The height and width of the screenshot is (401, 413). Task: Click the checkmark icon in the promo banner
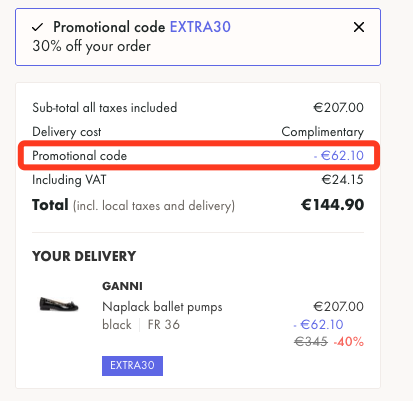38,27
